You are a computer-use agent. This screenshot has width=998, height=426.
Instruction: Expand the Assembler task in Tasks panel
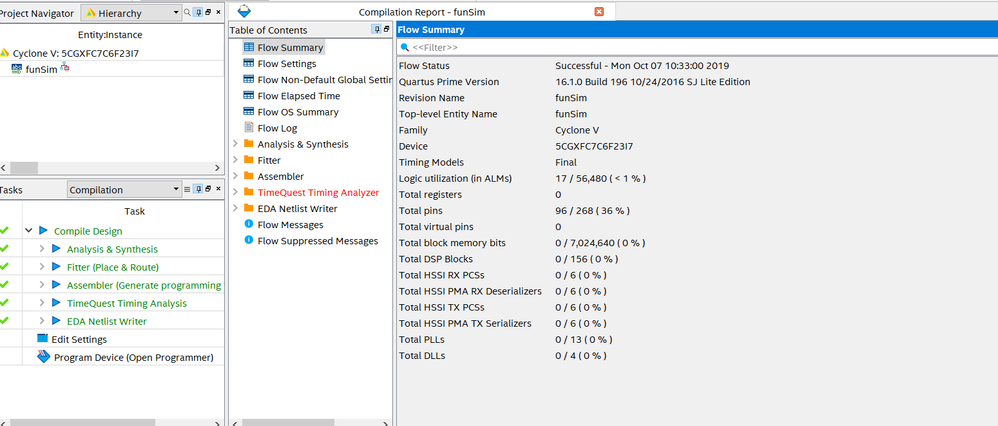(x=42, y=285)
